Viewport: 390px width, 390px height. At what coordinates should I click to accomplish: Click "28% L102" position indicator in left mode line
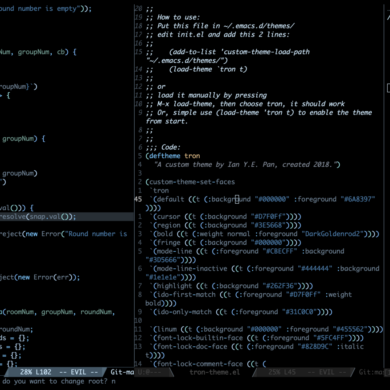pos(36,372)
